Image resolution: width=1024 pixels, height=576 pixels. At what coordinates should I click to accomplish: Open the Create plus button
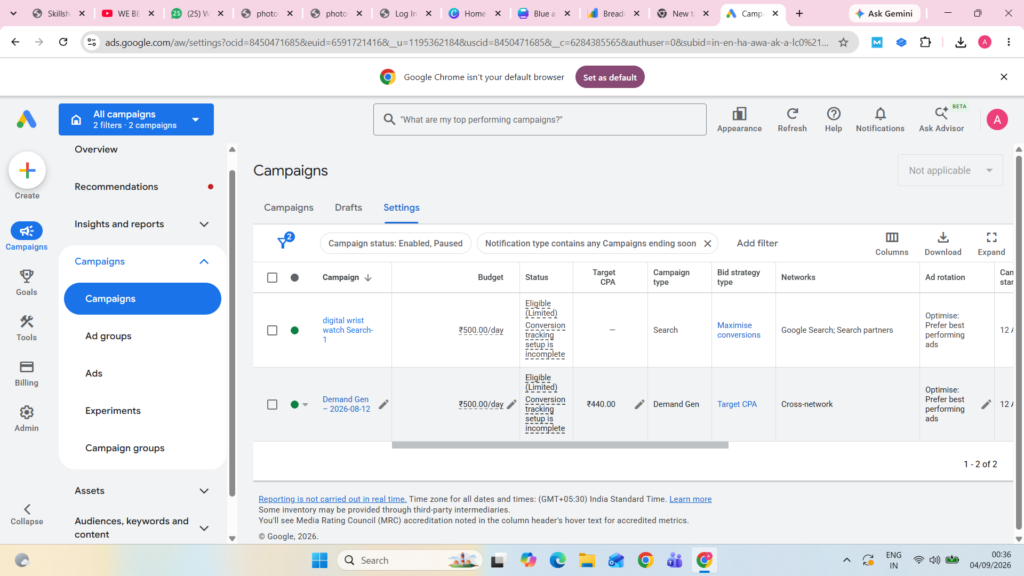point(27,170)
